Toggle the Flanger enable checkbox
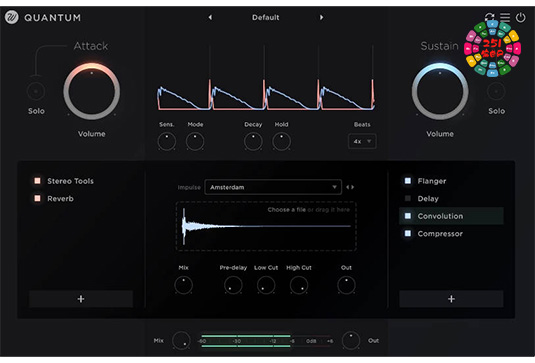The width and height of the screenshot is (535, 363). click(x=408, y=181)
